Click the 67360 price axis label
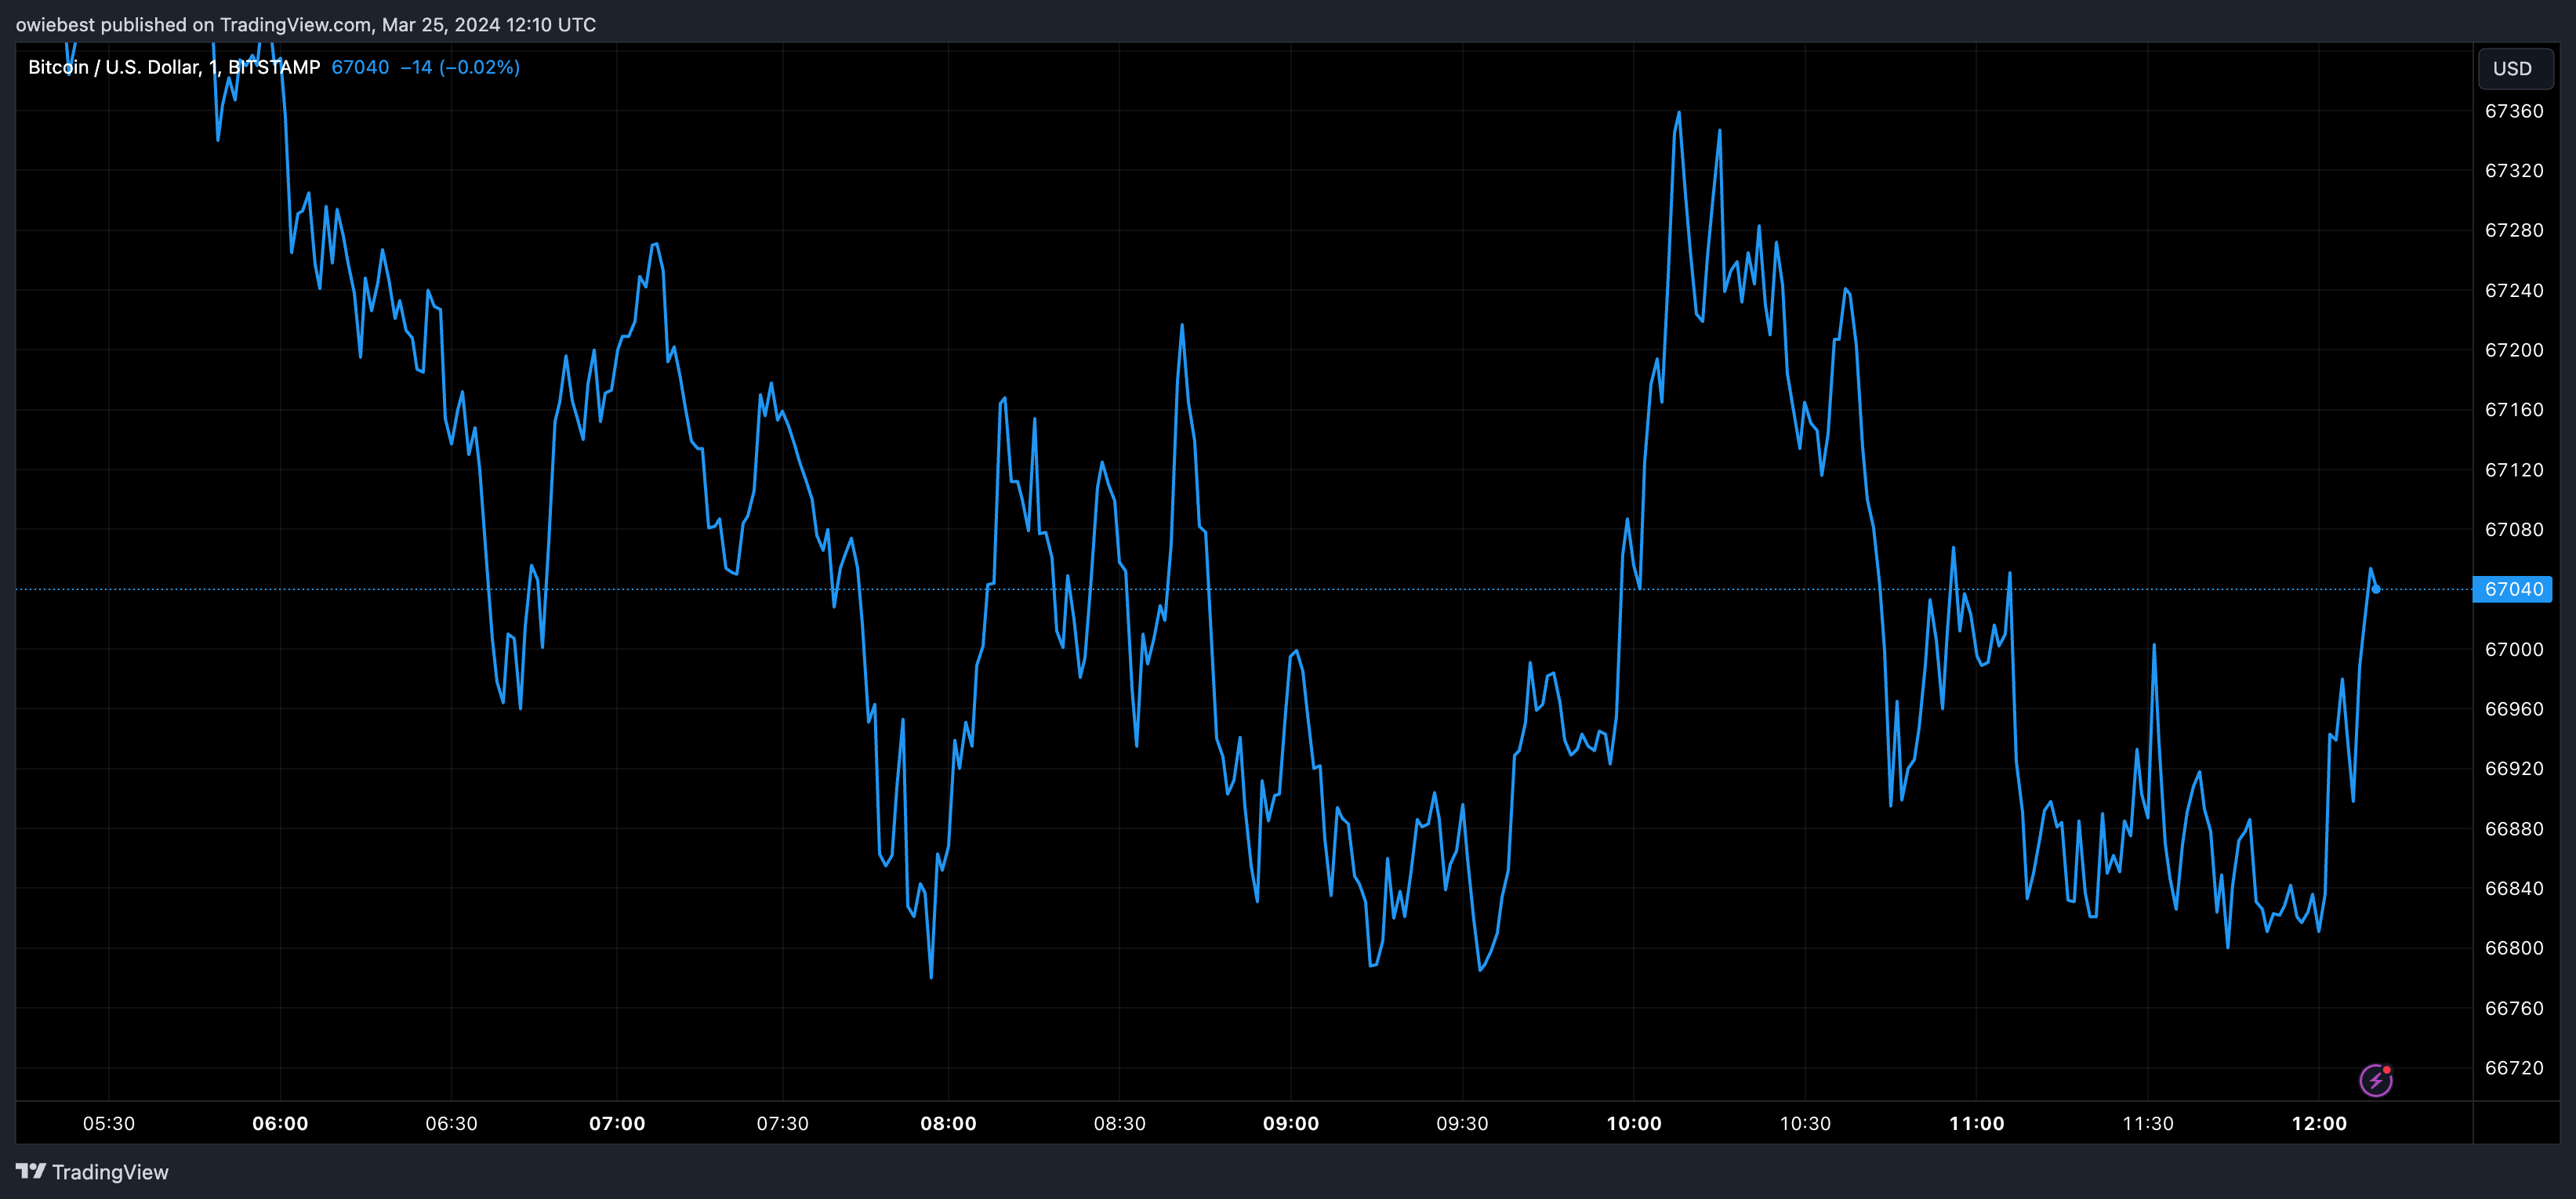Viewport: 2576px width, 1199px height. pos(2514,111)
